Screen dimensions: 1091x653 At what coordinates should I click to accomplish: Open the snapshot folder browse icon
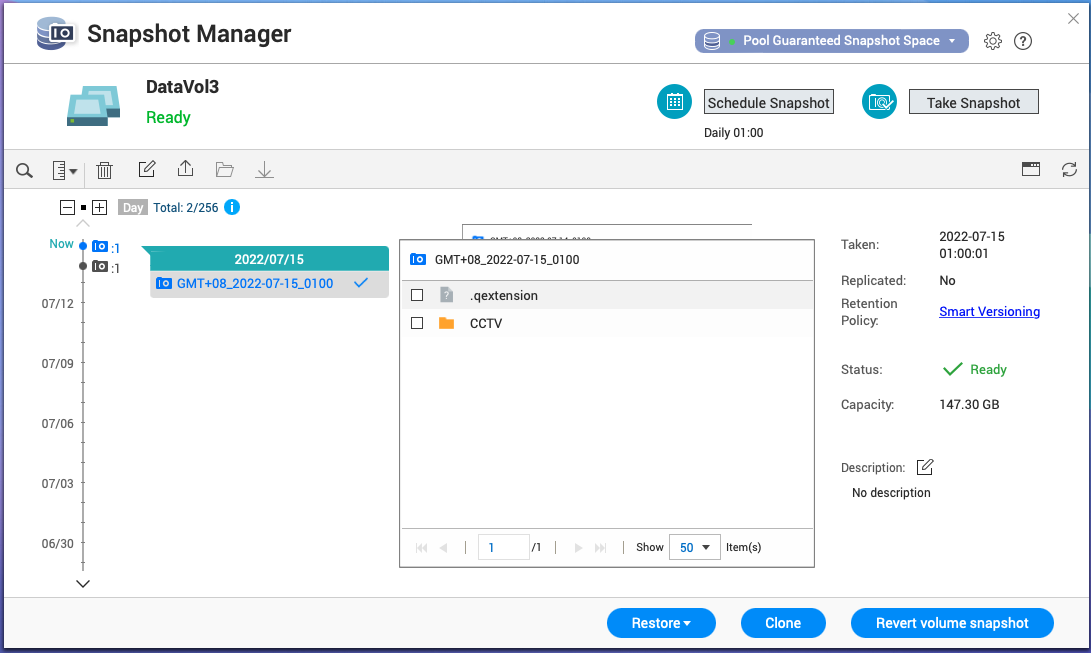(224, 169)
